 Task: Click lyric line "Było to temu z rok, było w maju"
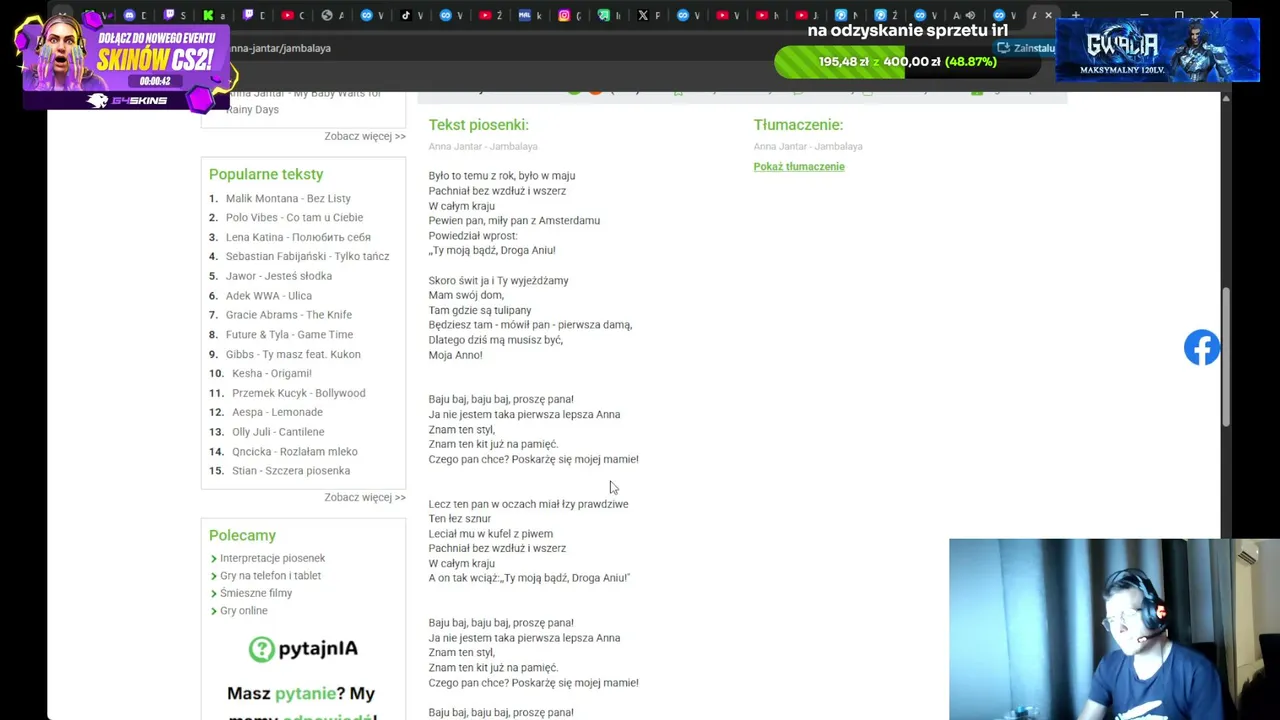502,176
